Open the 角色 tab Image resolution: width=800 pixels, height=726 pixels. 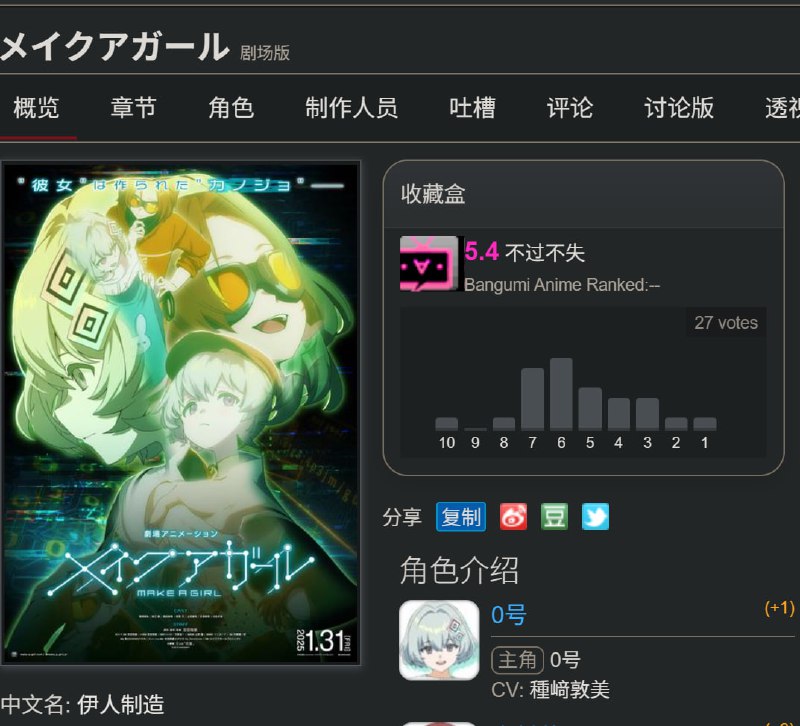(x=231, y=108)
